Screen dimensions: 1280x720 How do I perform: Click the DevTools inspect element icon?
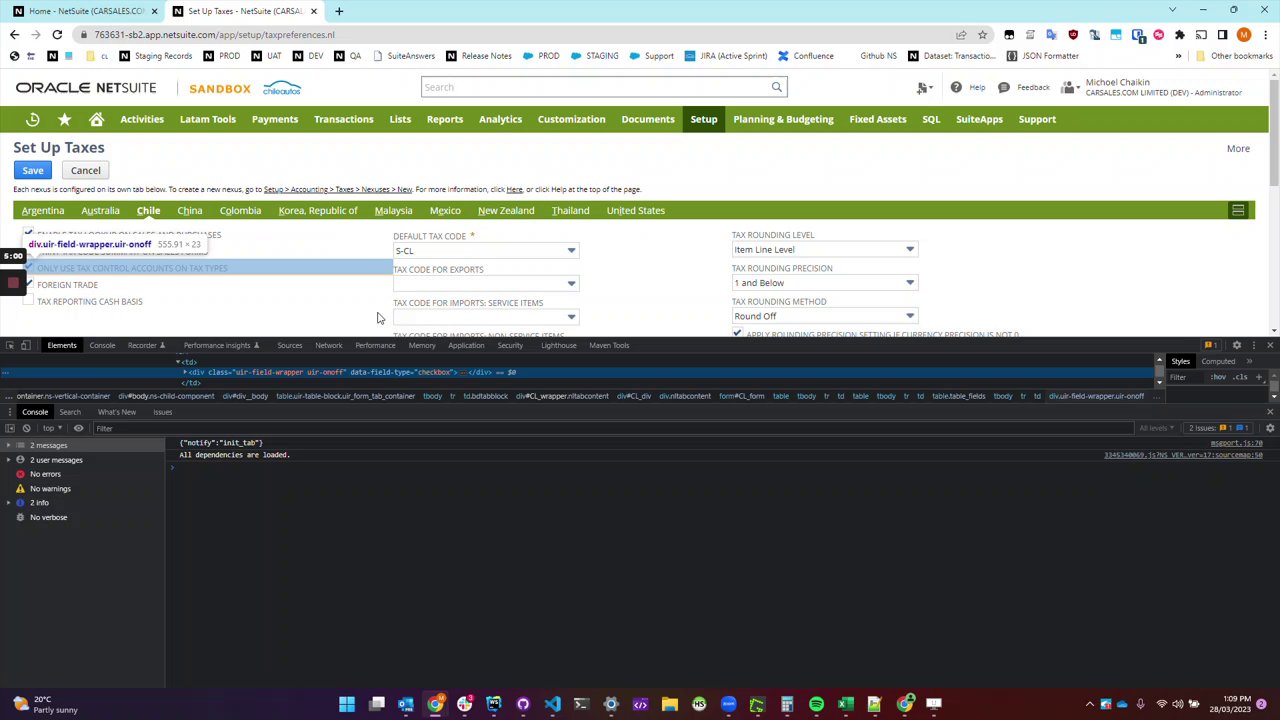coord(9,345)
